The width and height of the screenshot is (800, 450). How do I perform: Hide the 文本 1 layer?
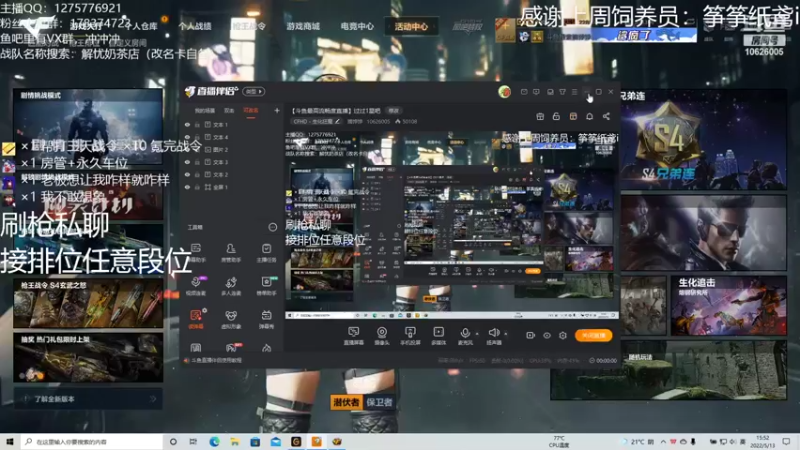click(x=187, y=124)
